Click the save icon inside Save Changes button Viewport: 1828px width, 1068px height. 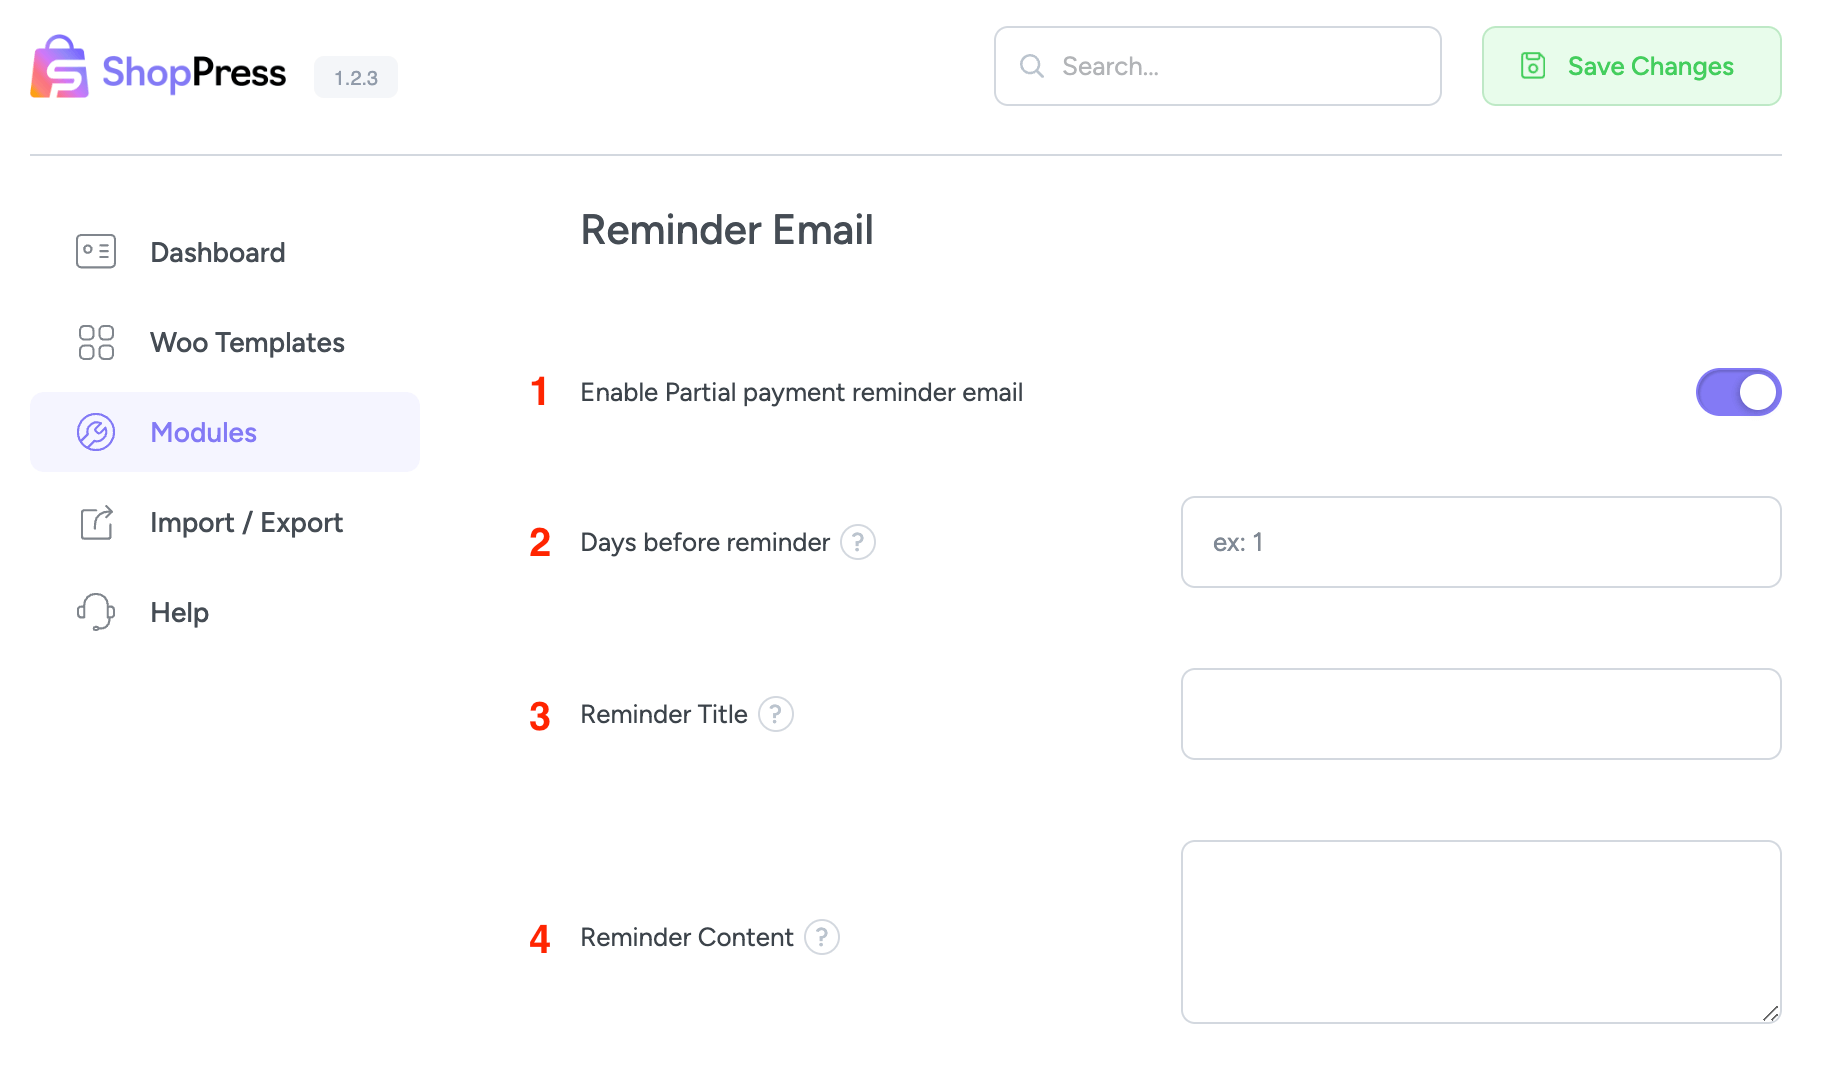tap(1533, 65)
